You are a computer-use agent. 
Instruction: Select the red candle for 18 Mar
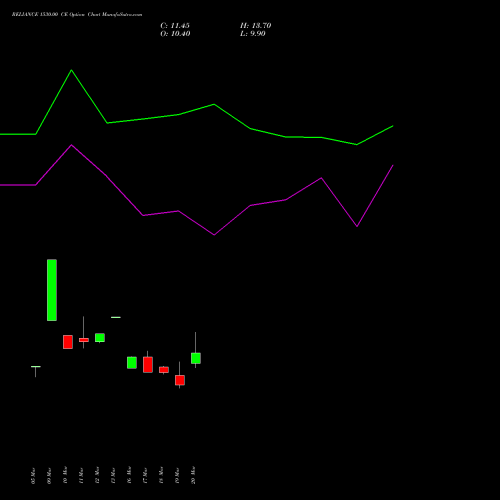(x=164, y=370)
